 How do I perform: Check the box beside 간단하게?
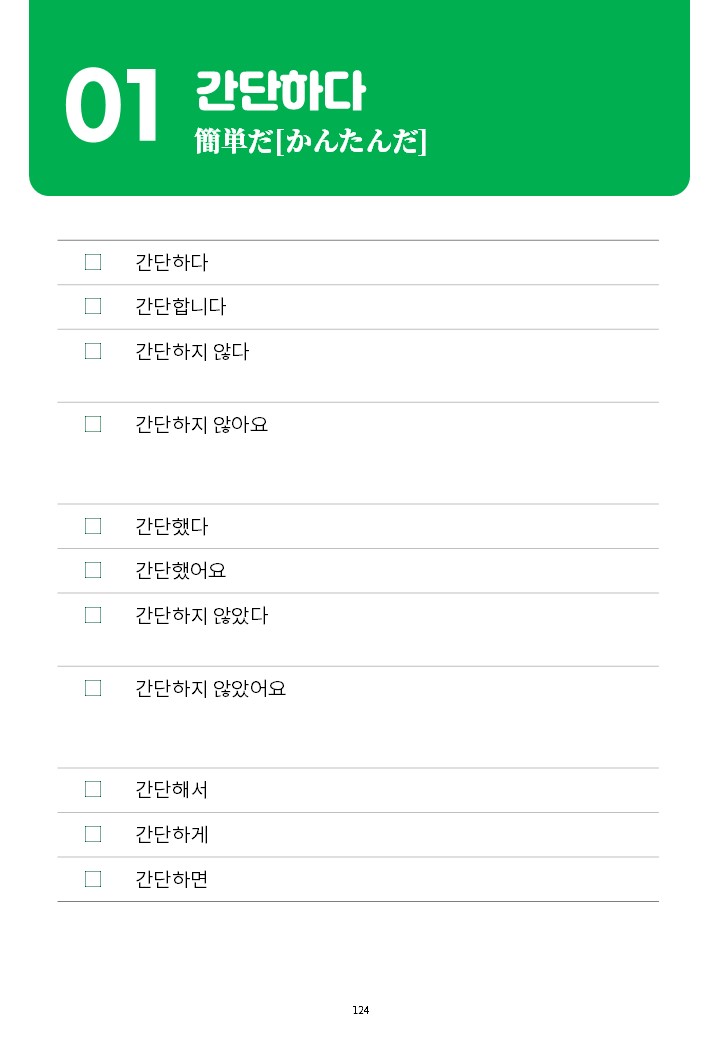pyautogui.click(x=93, y=834)
